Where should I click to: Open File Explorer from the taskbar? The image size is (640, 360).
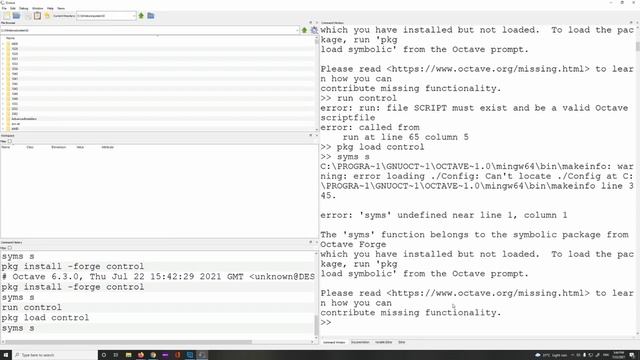tap(128, 355)
